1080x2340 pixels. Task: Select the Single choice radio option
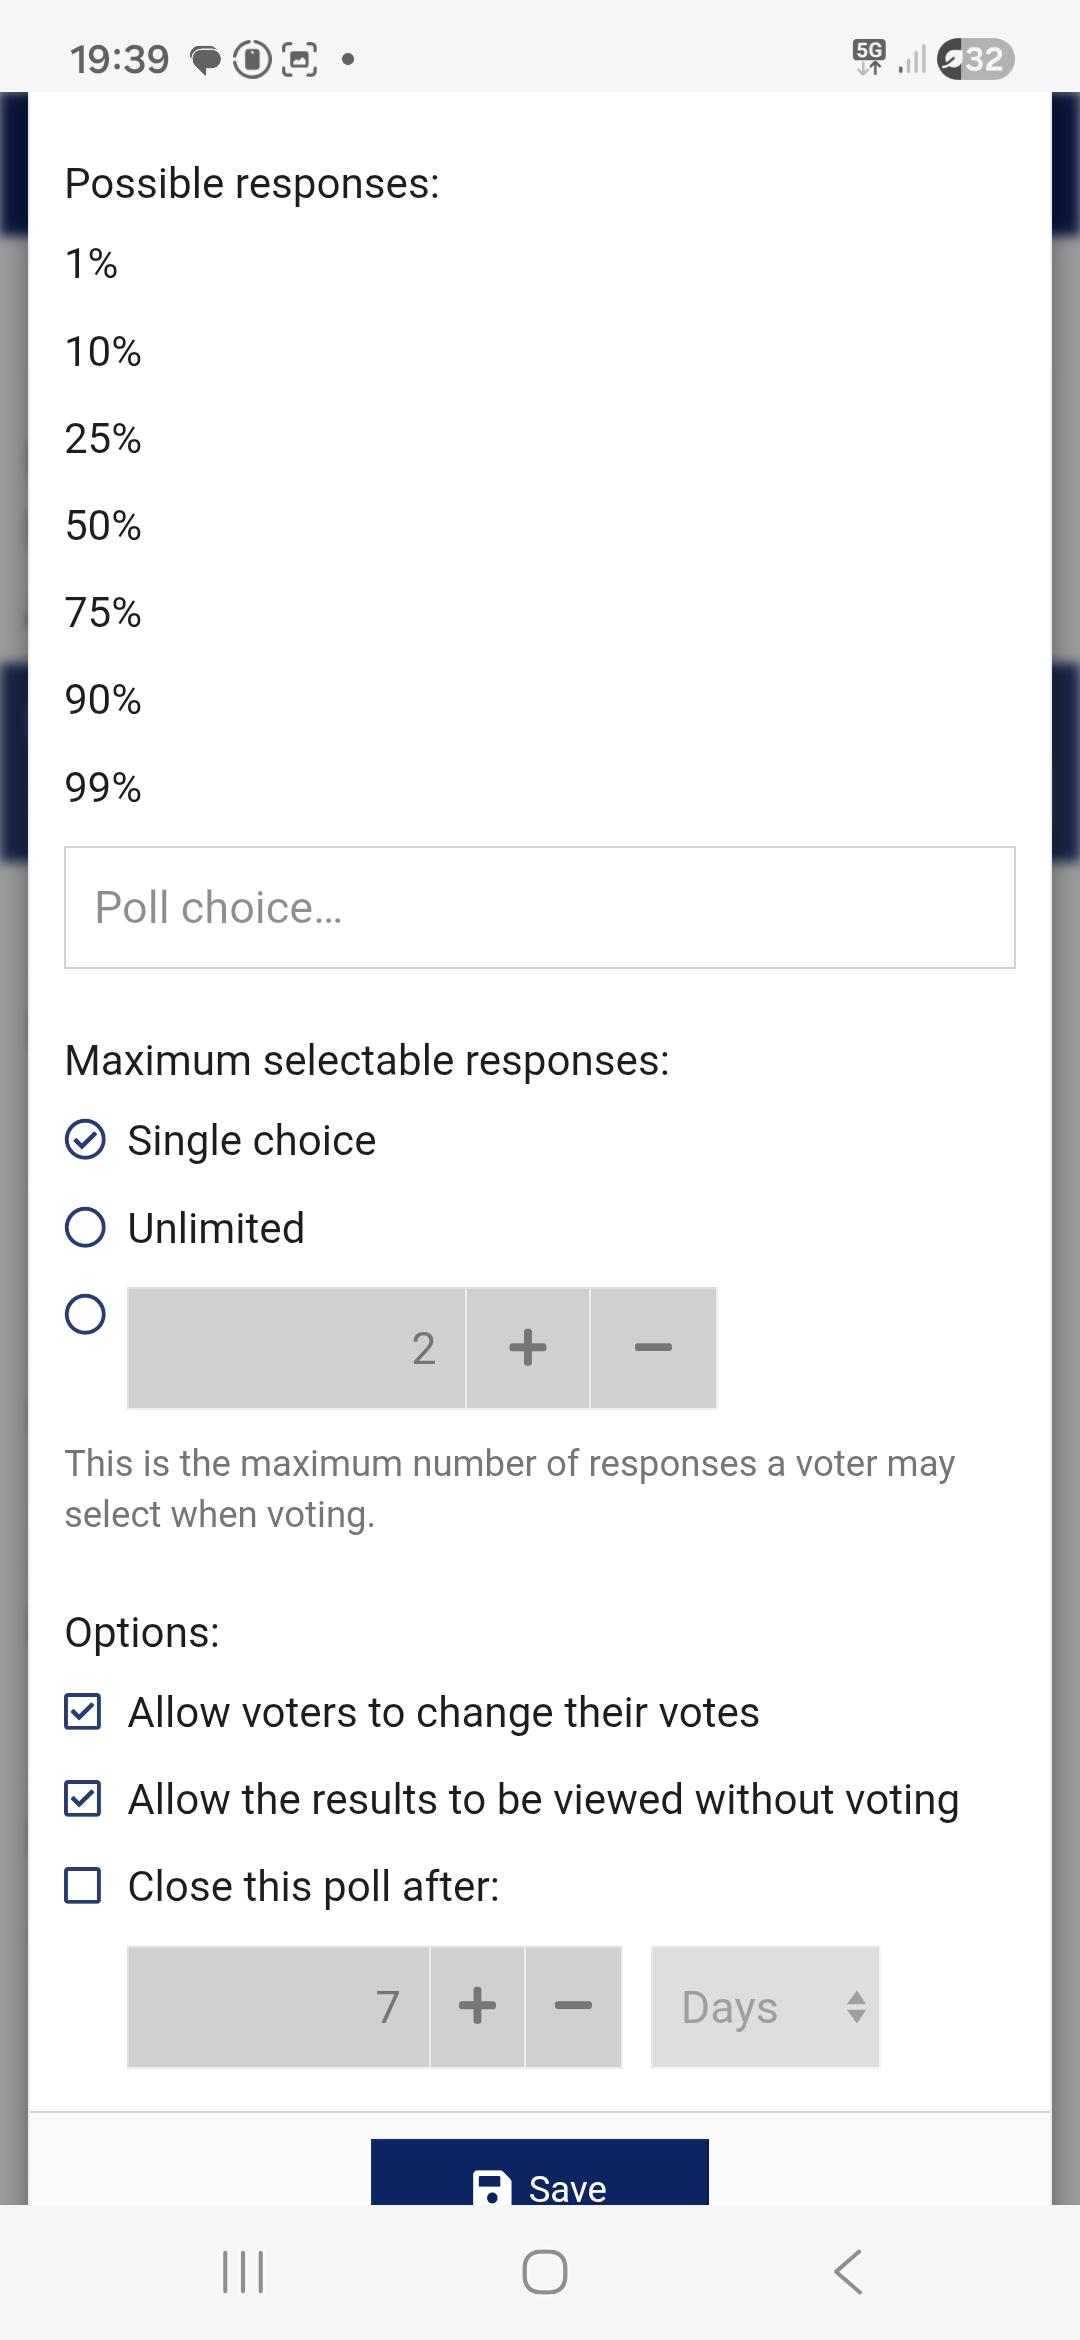point(85,1140)
